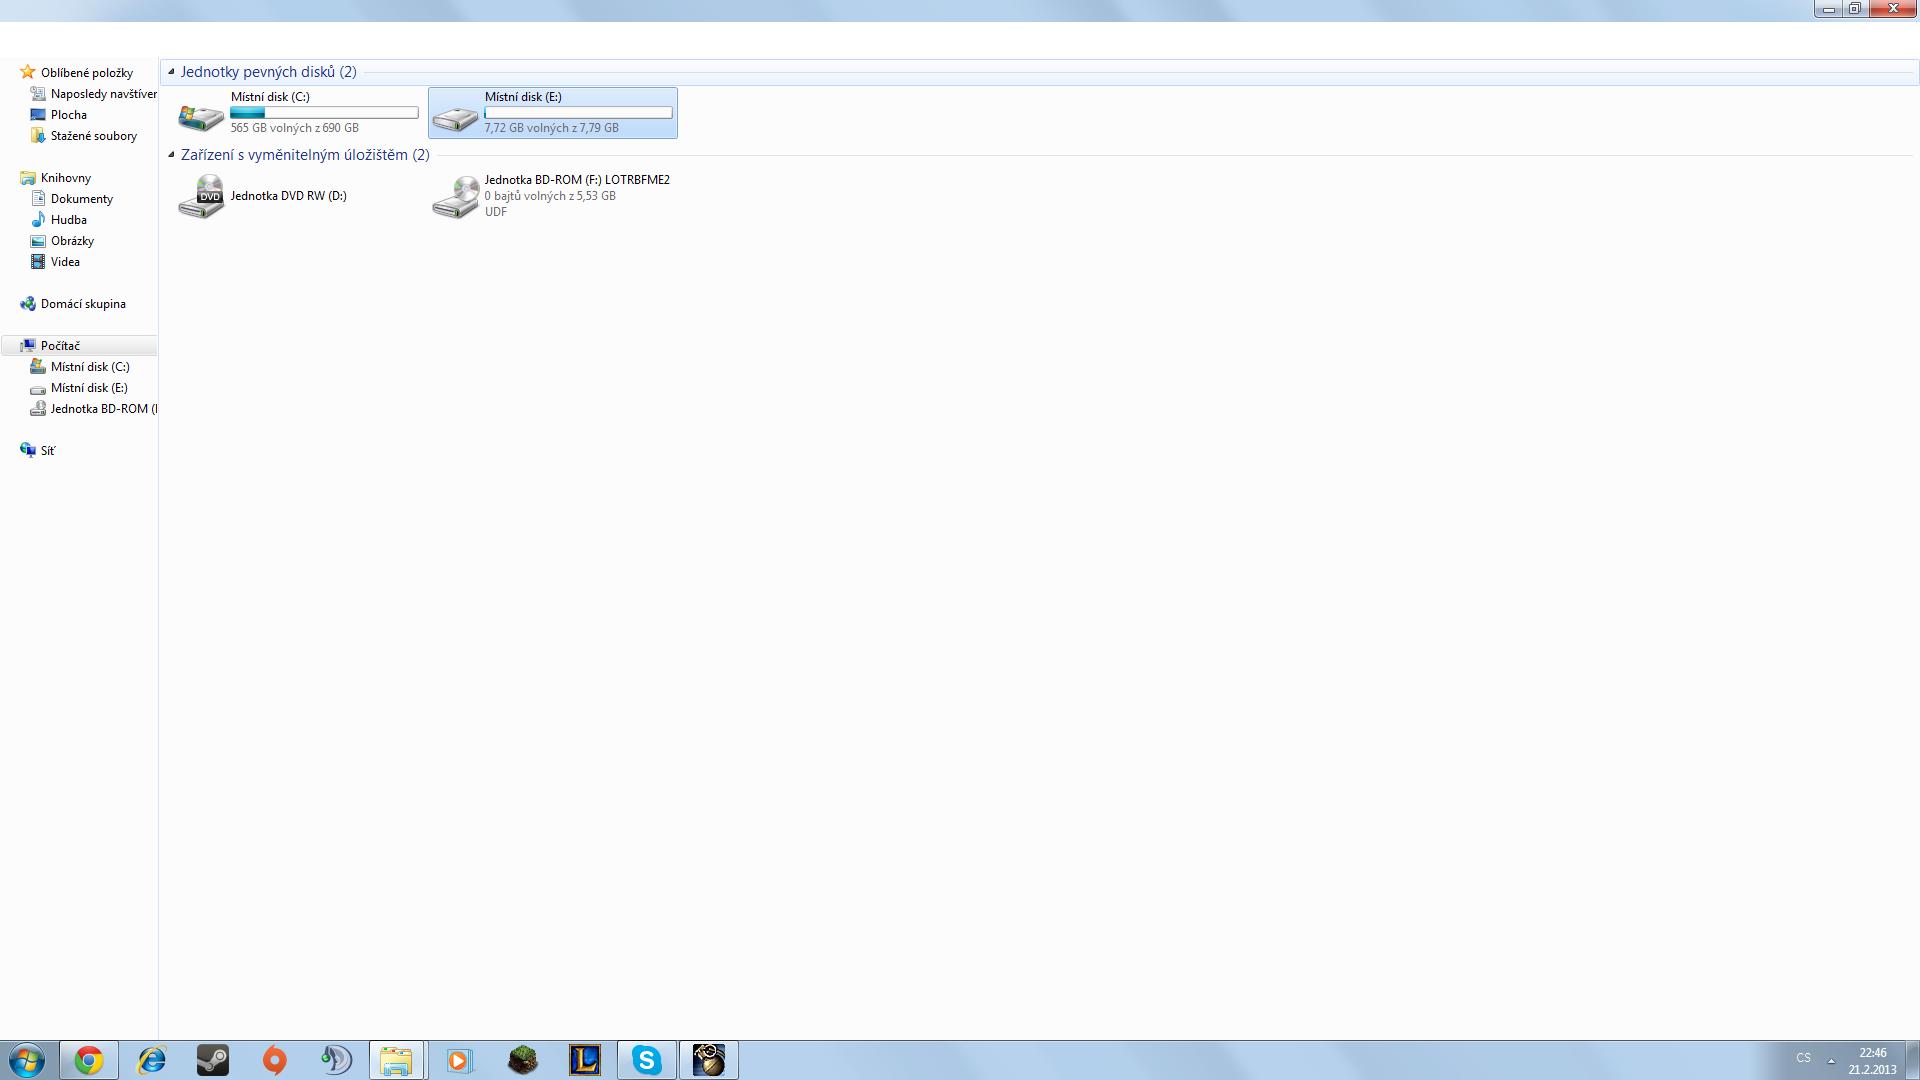This screenshot has width=1920, height=1080.
Task: Open BD-ROM (F:) LOTRBFME2 drive icon
Action: (x=455, y=196)
